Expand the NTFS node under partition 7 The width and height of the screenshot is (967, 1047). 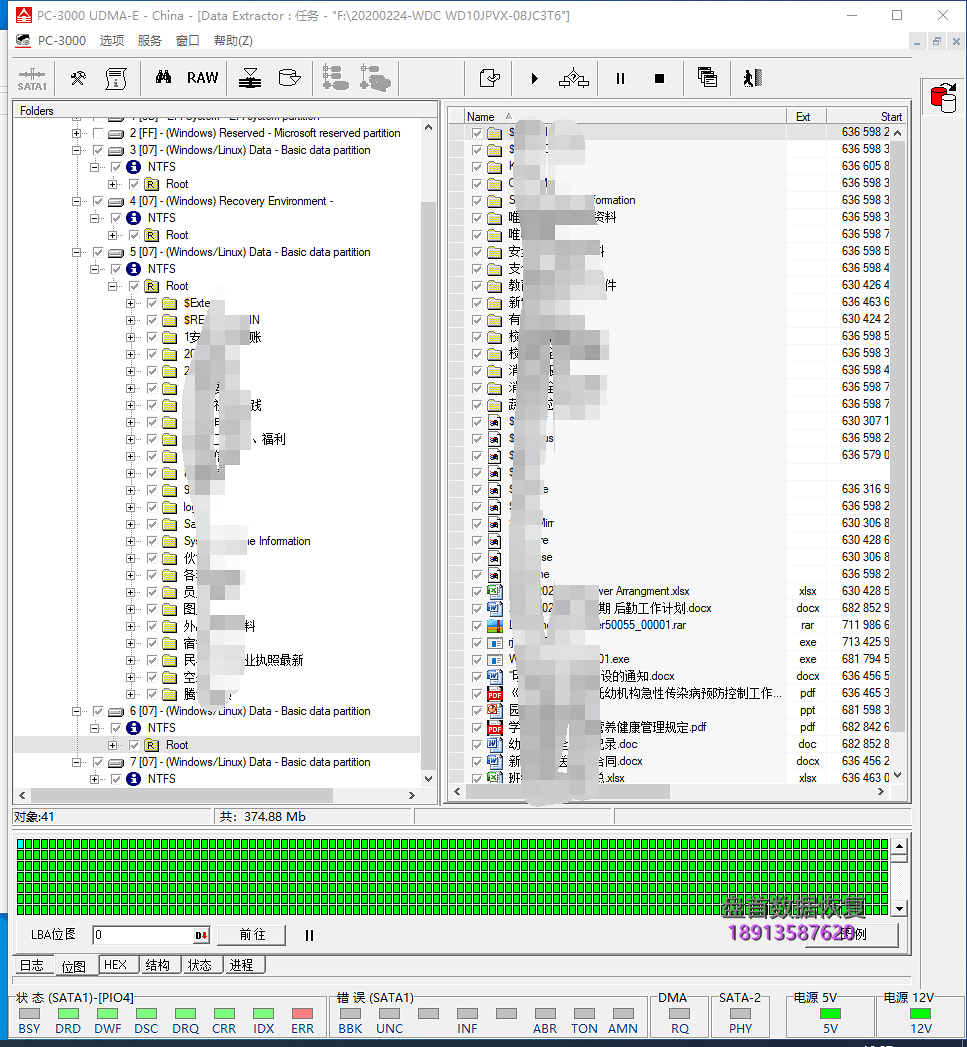[x=95, y=779]
